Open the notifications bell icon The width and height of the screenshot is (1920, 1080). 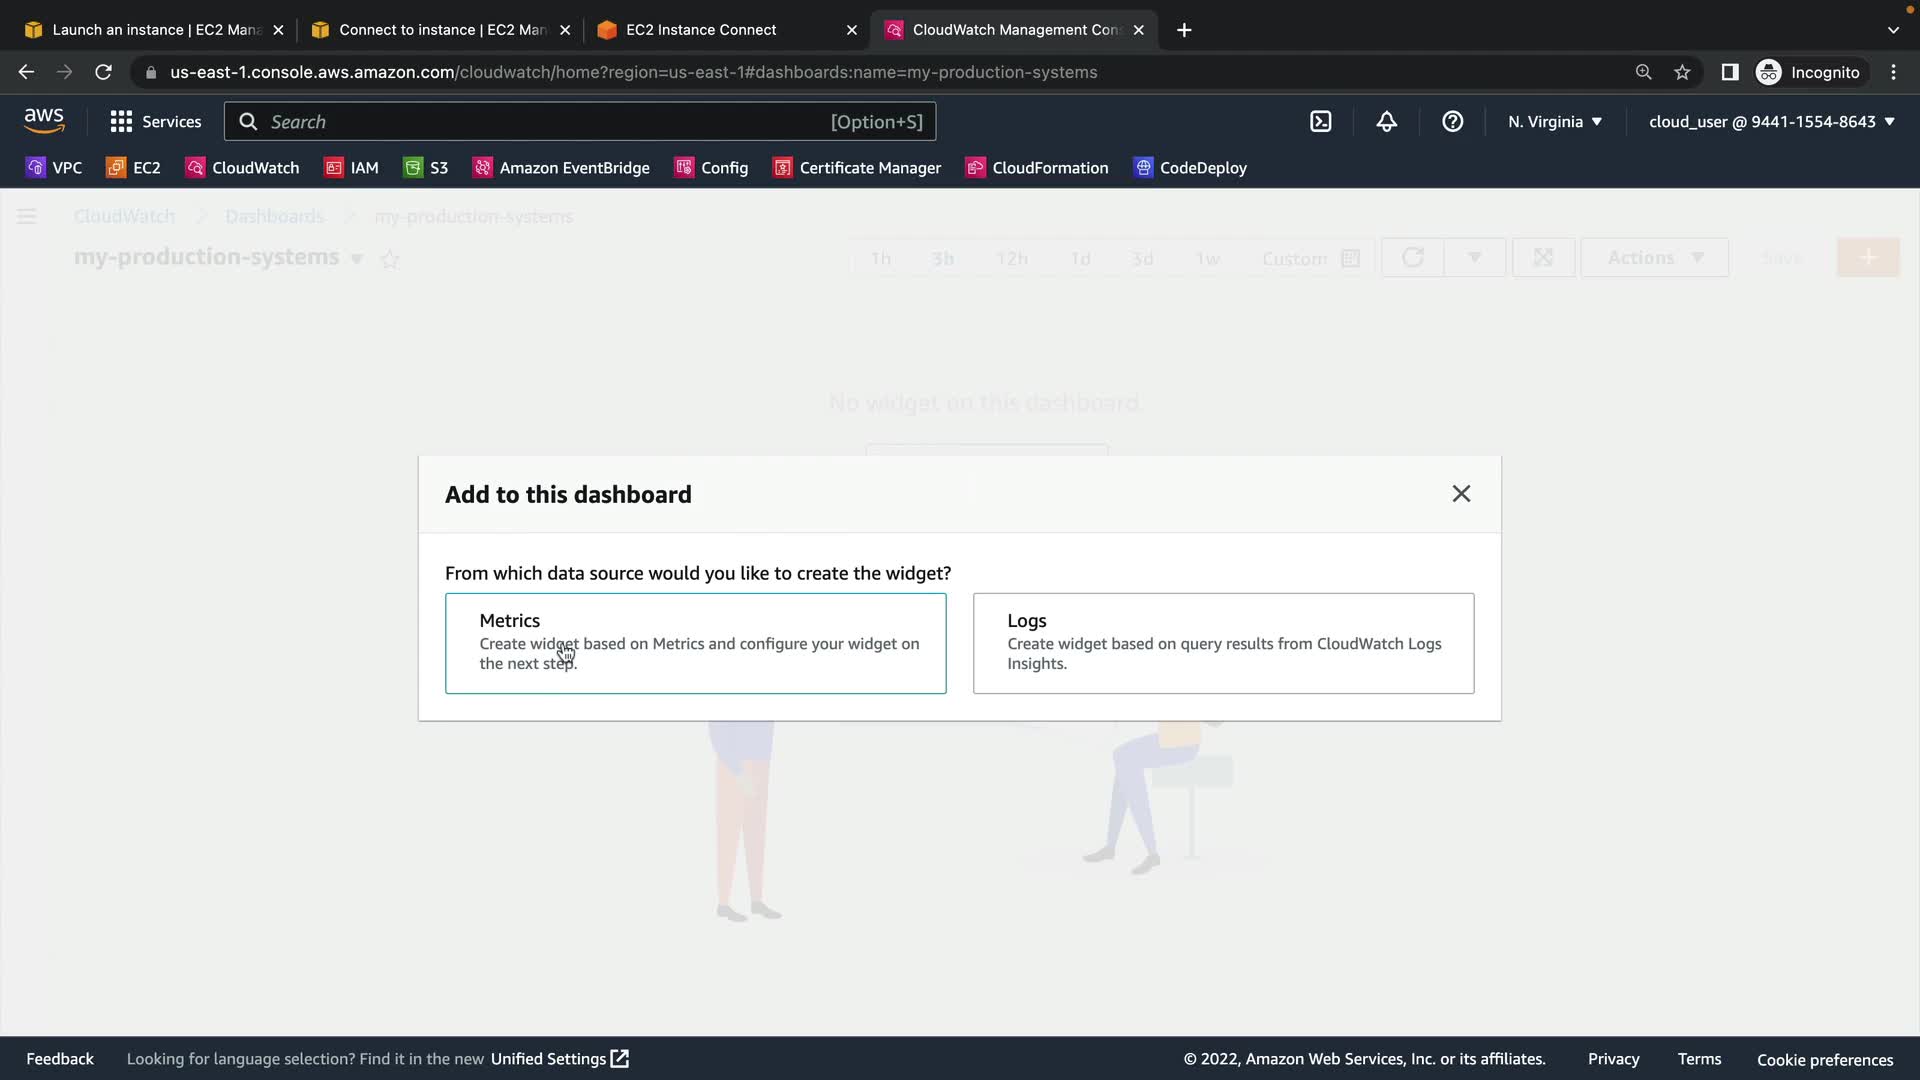pos(1386,122)
